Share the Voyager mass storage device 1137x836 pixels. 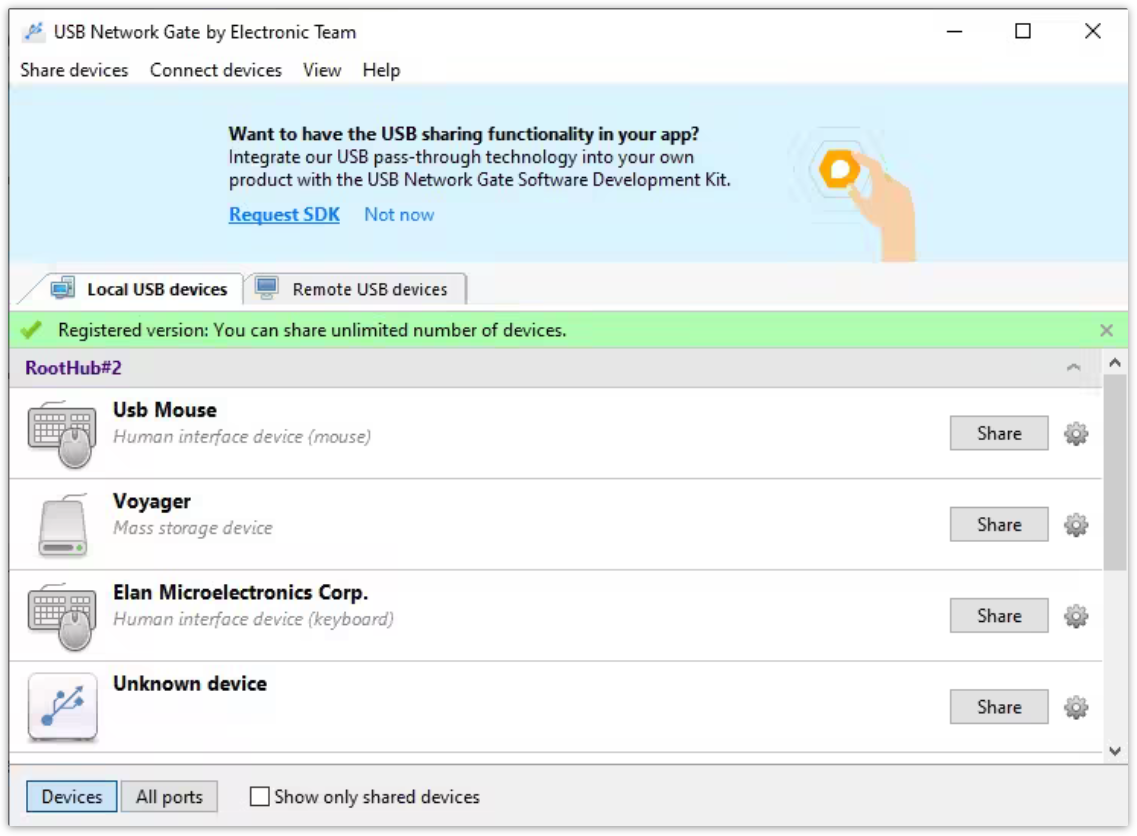point(999,524)
